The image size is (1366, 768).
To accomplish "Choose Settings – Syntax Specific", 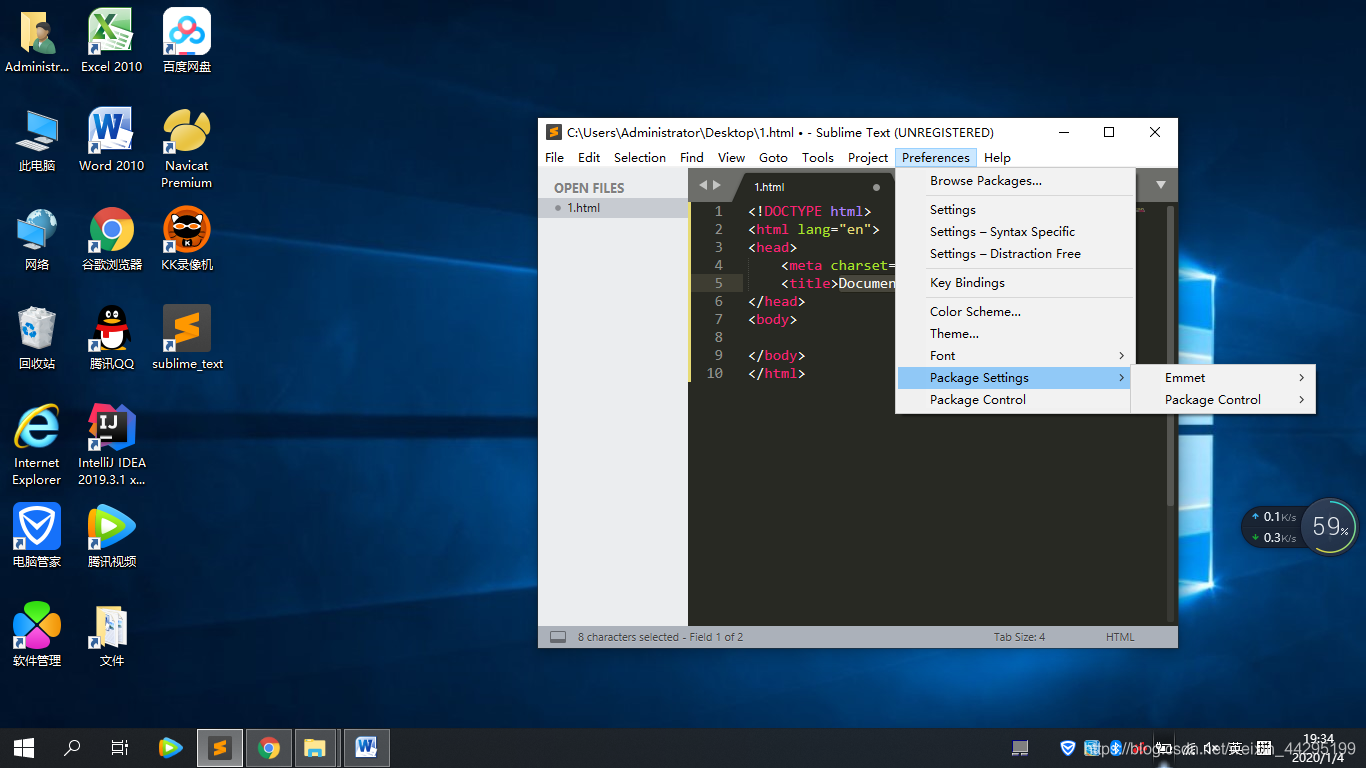I will 1015,232.
